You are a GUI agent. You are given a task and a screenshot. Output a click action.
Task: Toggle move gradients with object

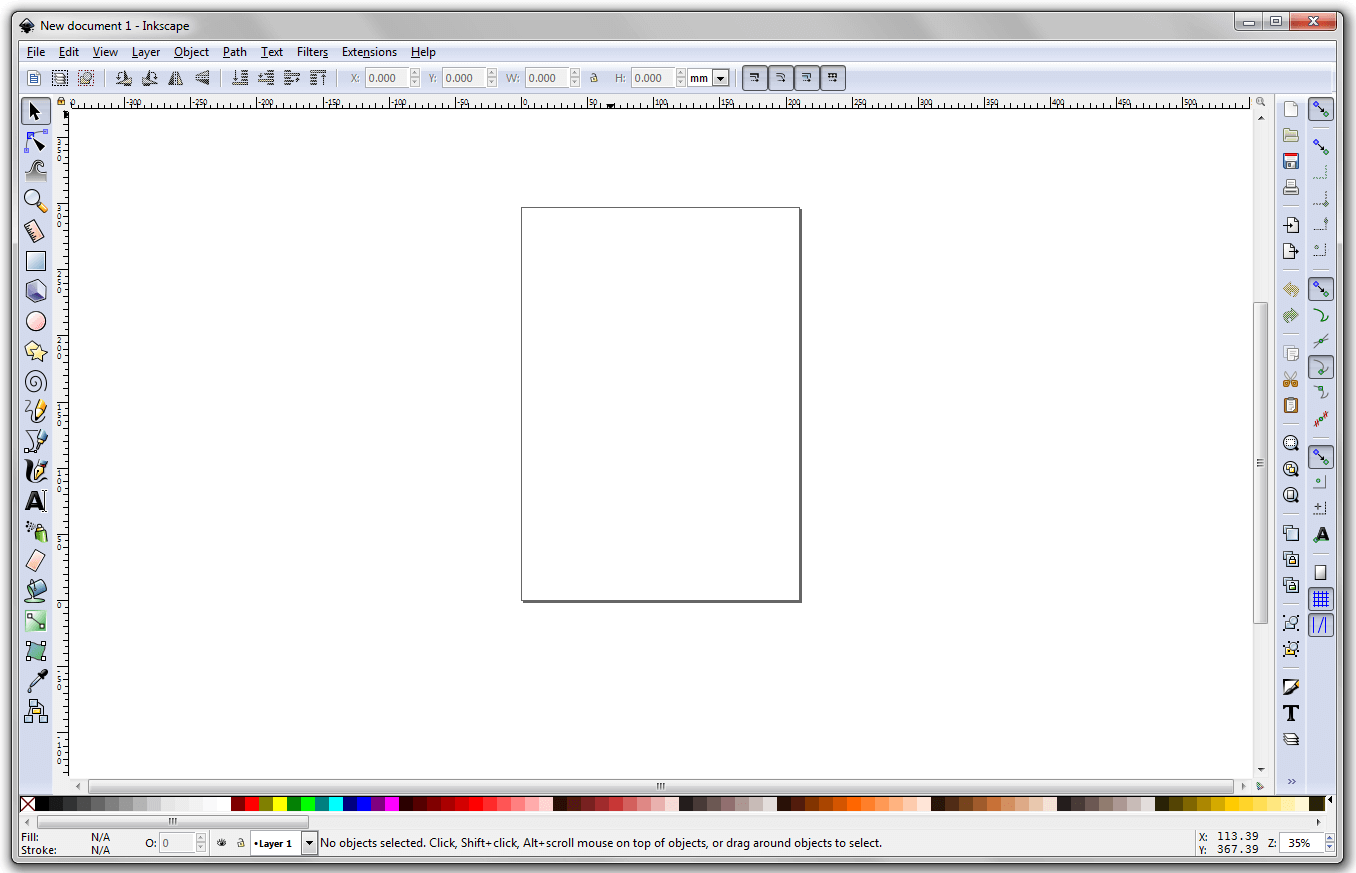tap(807, 78)
